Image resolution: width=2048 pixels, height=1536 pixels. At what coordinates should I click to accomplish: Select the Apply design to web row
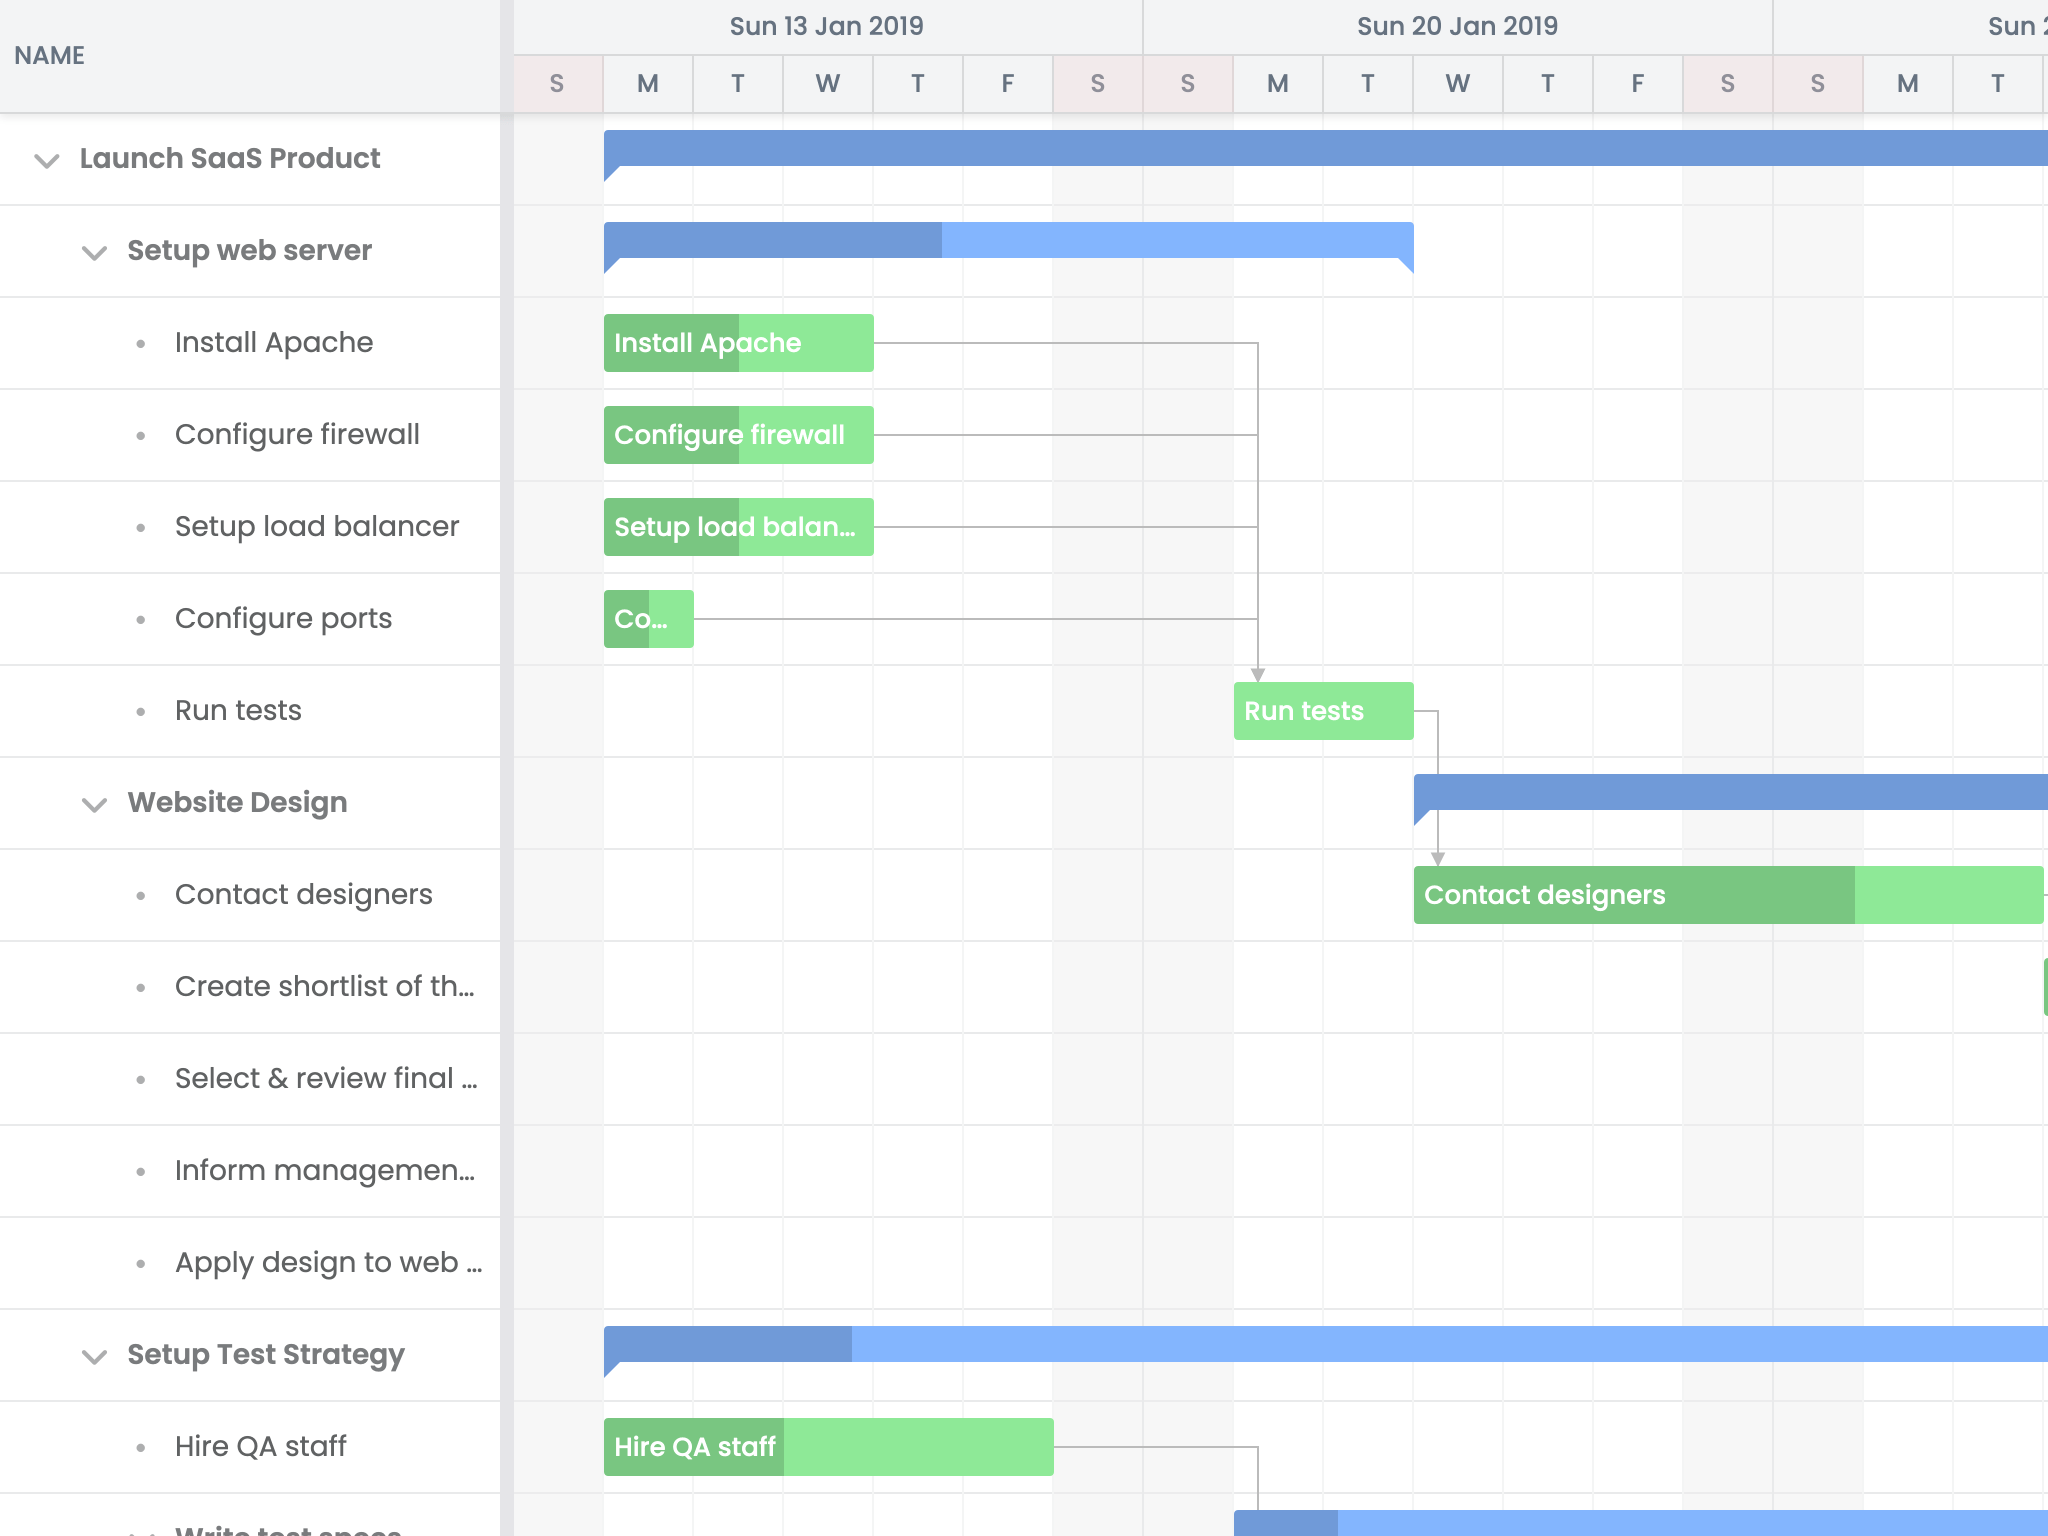[x=250, y=1263]
